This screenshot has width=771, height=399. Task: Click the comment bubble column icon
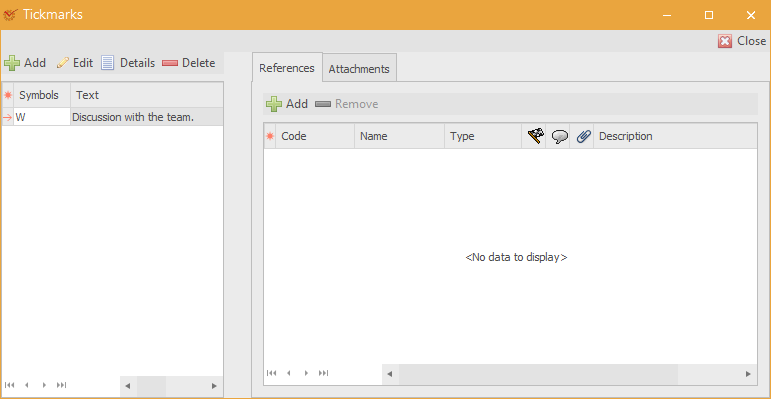[560, 136]
